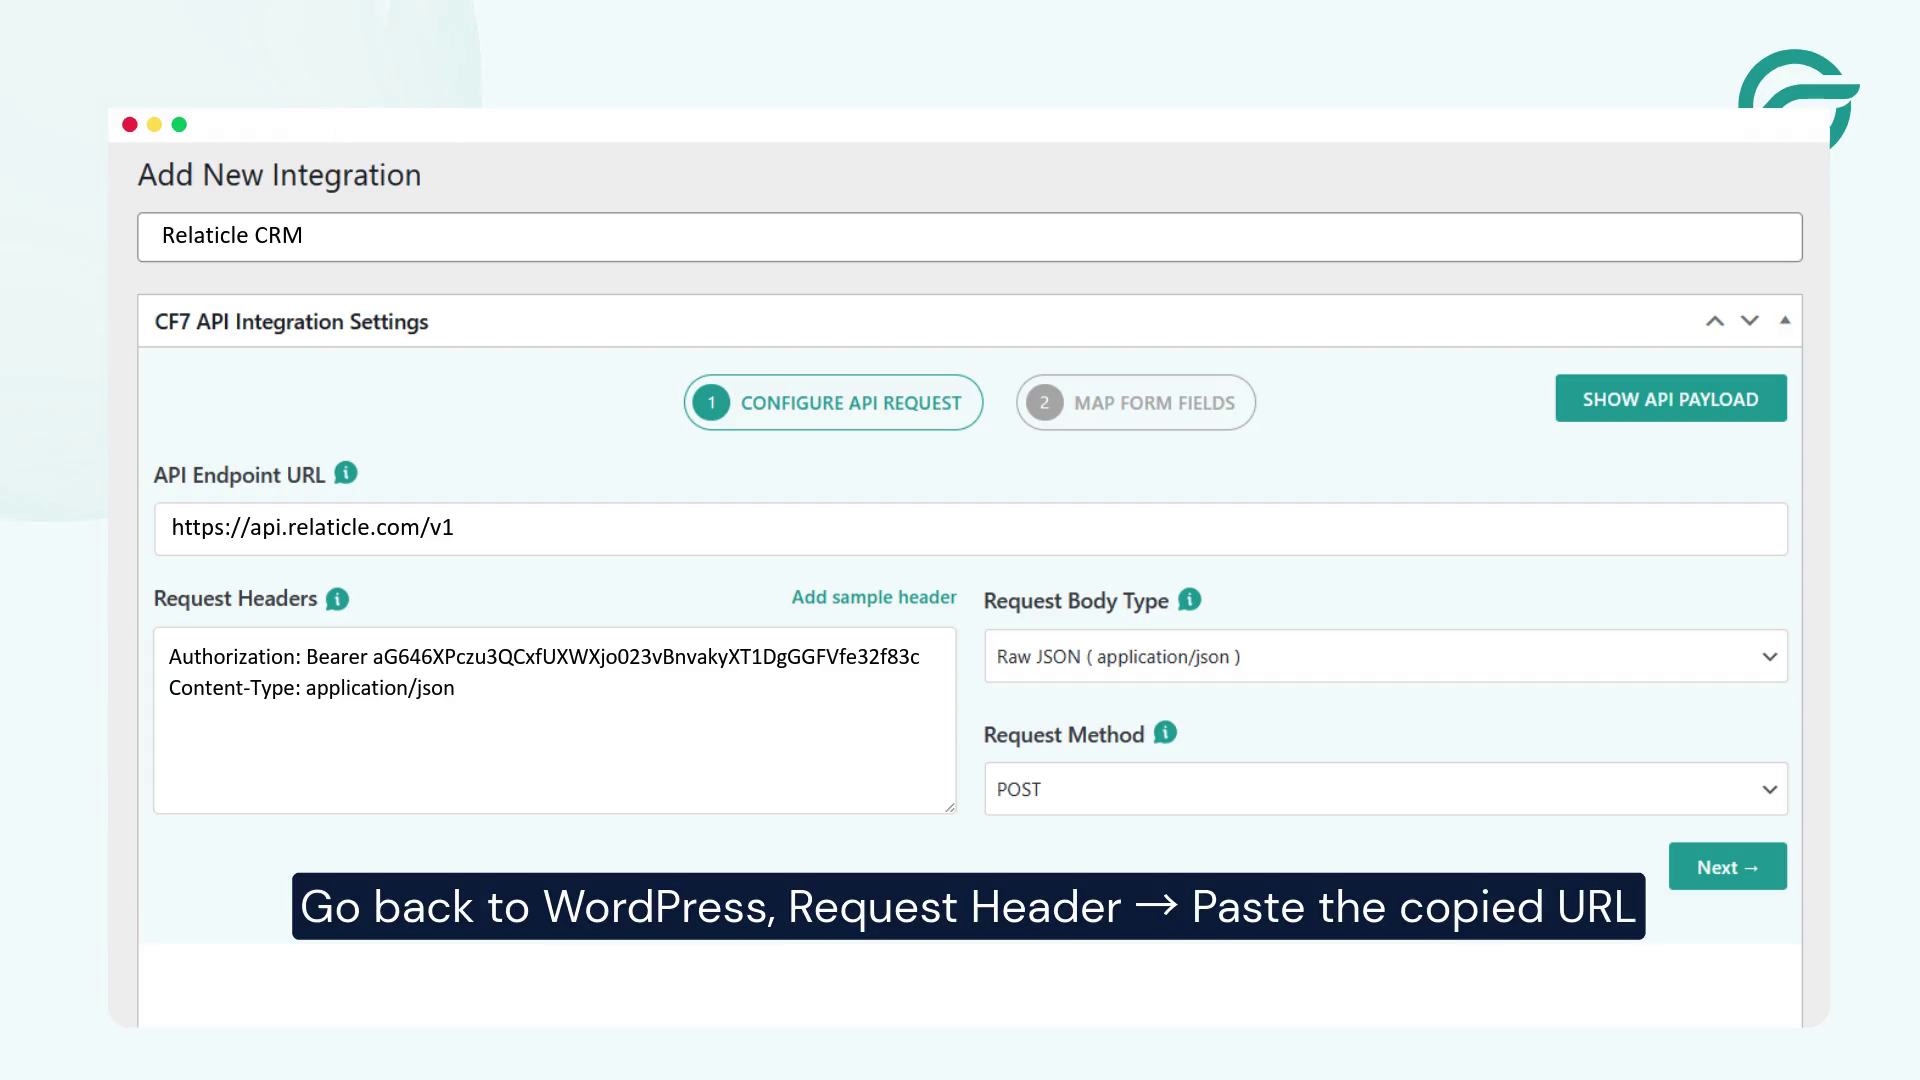Click the integration title field Relaticle CRM

[x=970, y=237]
